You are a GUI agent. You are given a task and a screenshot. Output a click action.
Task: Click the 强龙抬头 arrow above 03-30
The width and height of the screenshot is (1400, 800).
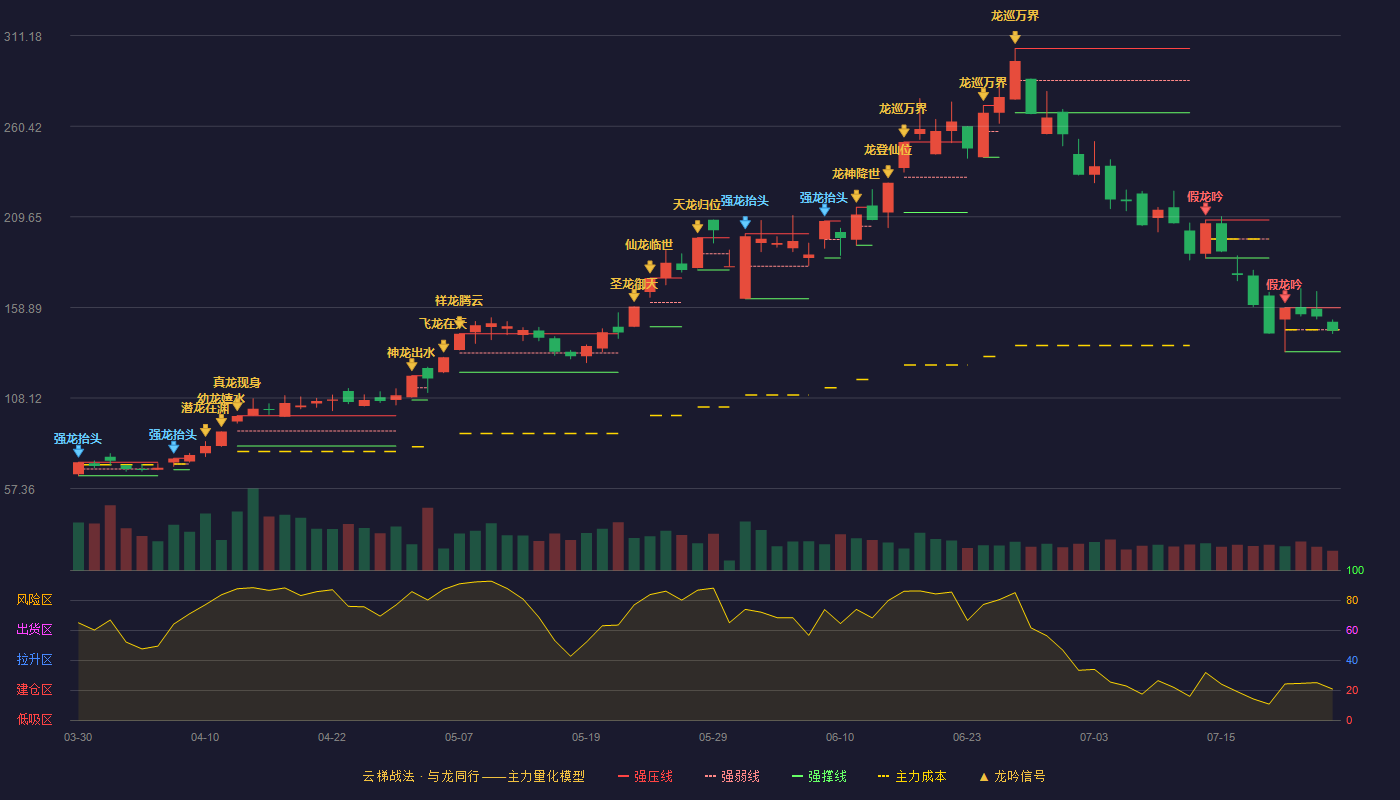[78, 452]
